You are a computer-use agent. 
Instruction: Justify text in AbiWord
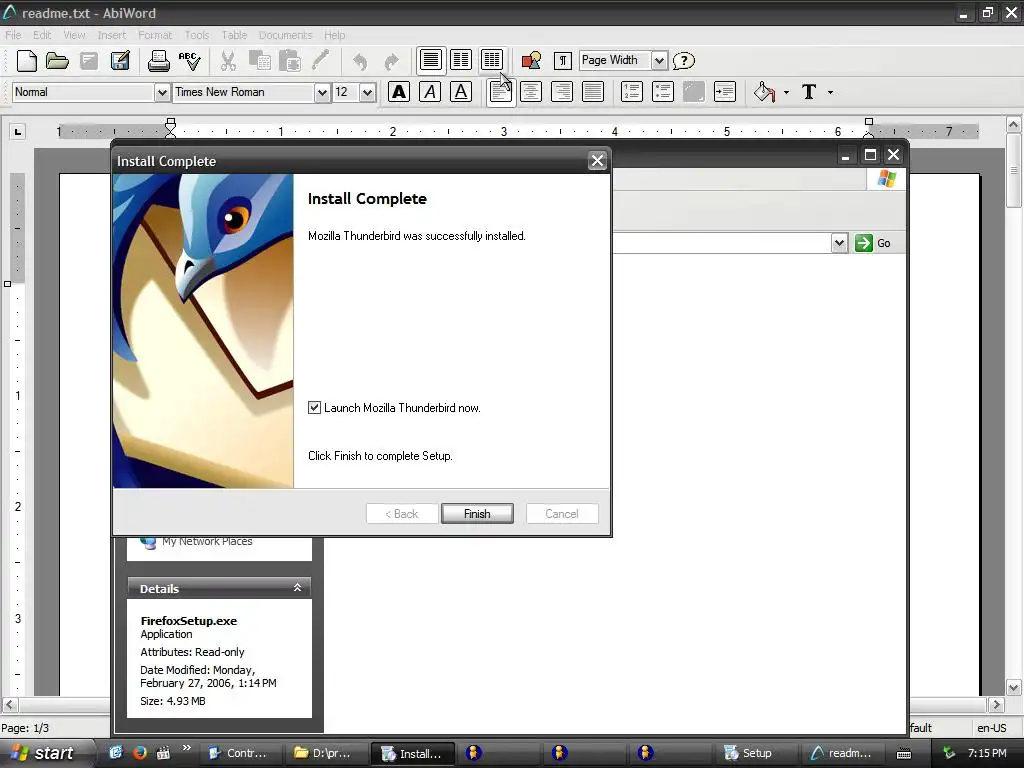tap(593, 92)
